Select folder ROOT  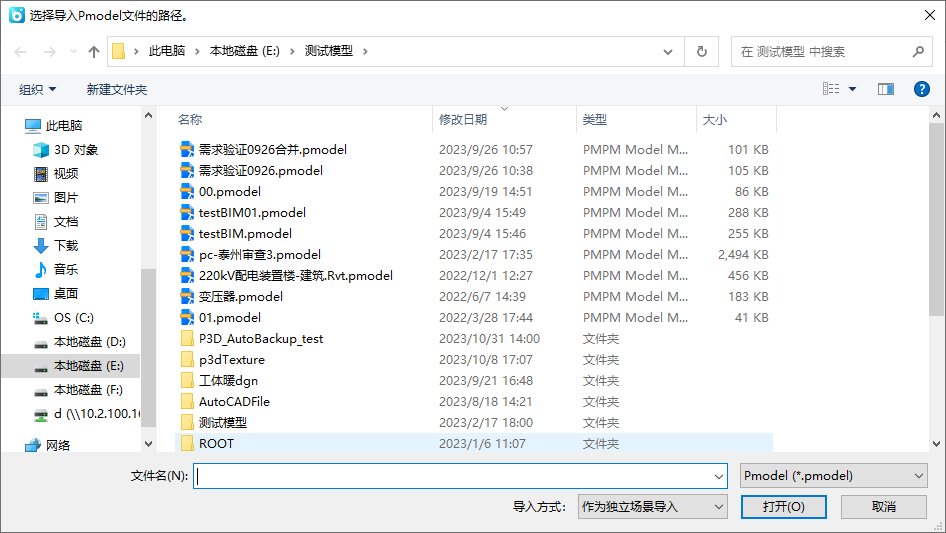216,444
